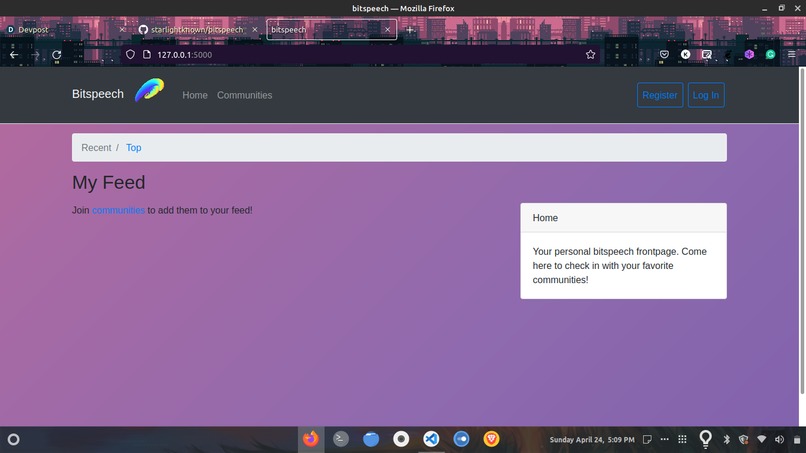Open the tracking protection shield

pyautogui.click(x=130, y=55)
